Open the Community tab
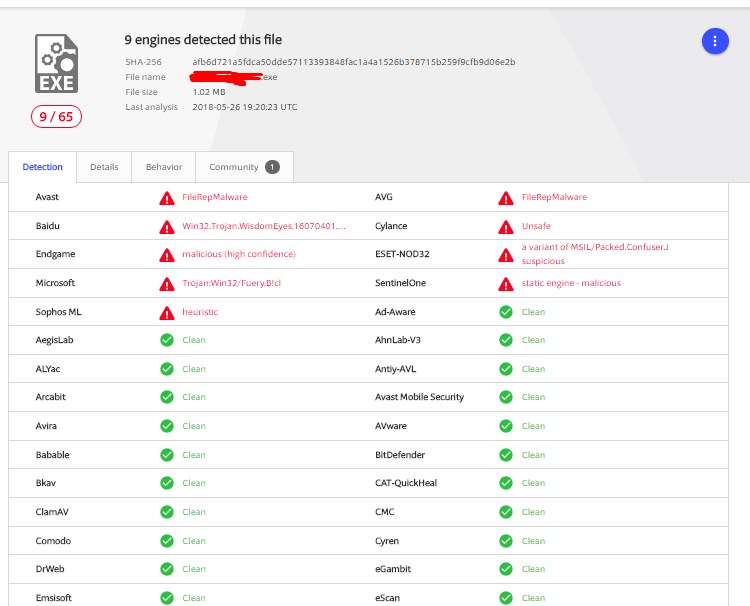750x606 pixels. pyautogui.click(x=244, y=167)
